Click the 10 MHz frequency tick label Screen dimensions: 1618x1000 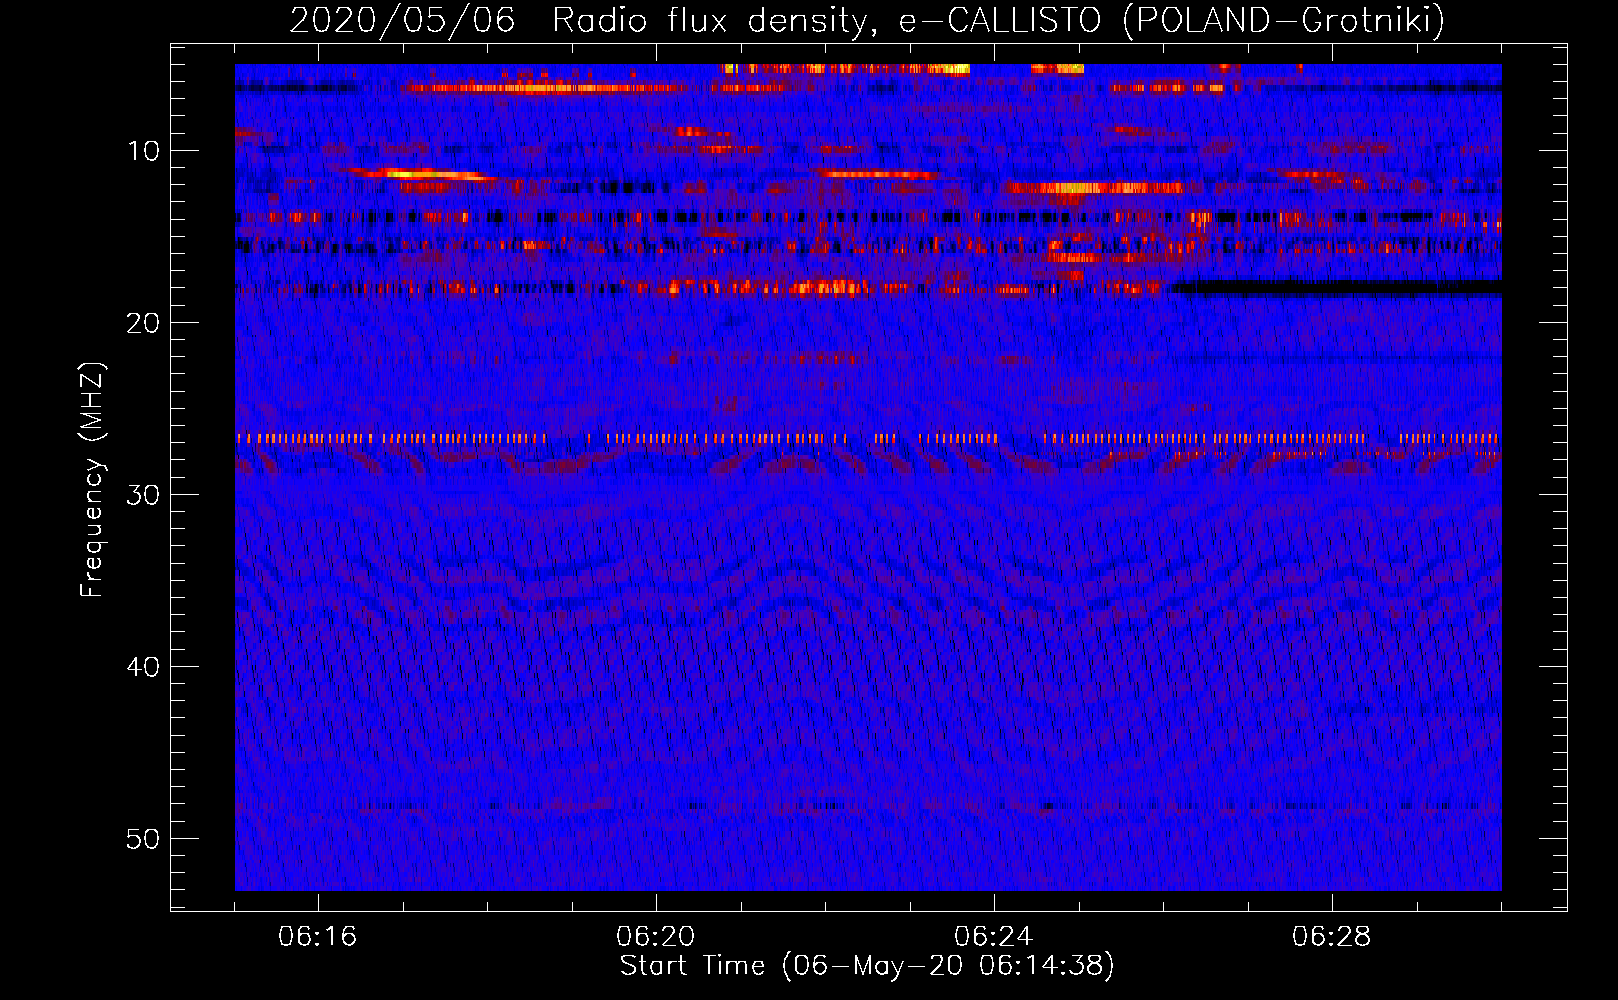pos(144,151)
